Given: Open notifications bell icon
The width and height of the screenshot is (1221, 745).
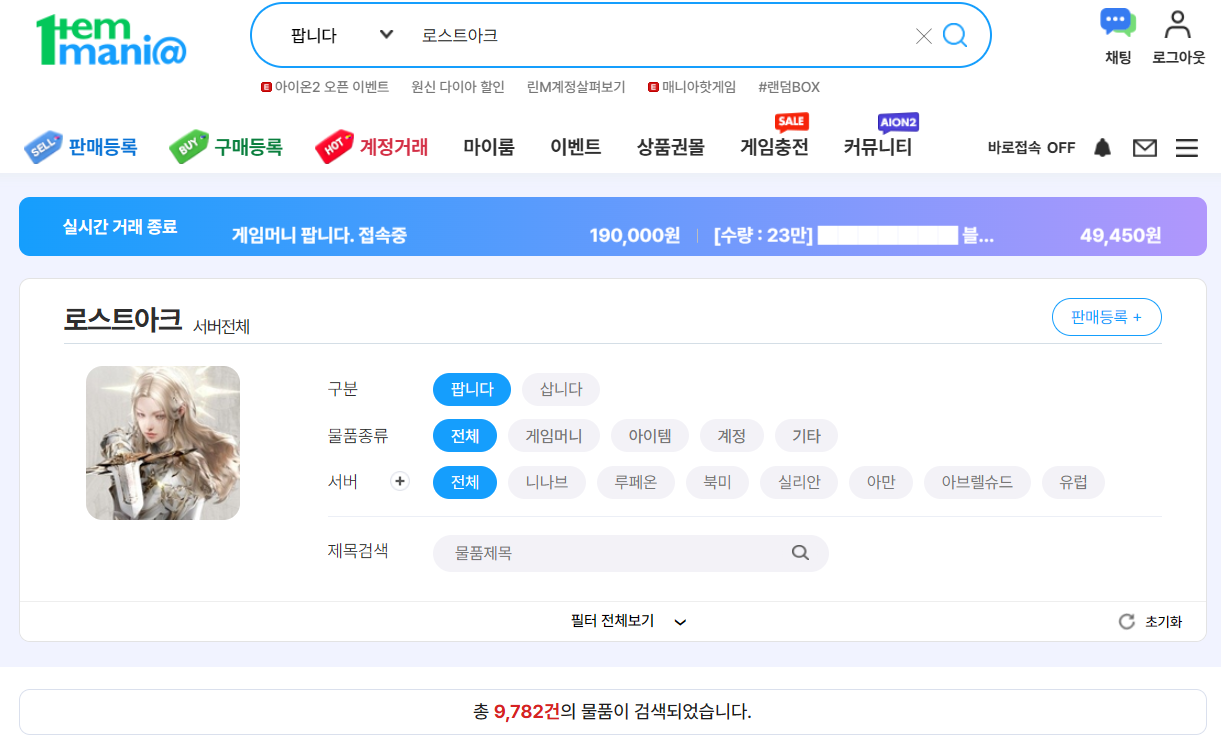Looking at the screenshot, I should tap(1103, 148).
